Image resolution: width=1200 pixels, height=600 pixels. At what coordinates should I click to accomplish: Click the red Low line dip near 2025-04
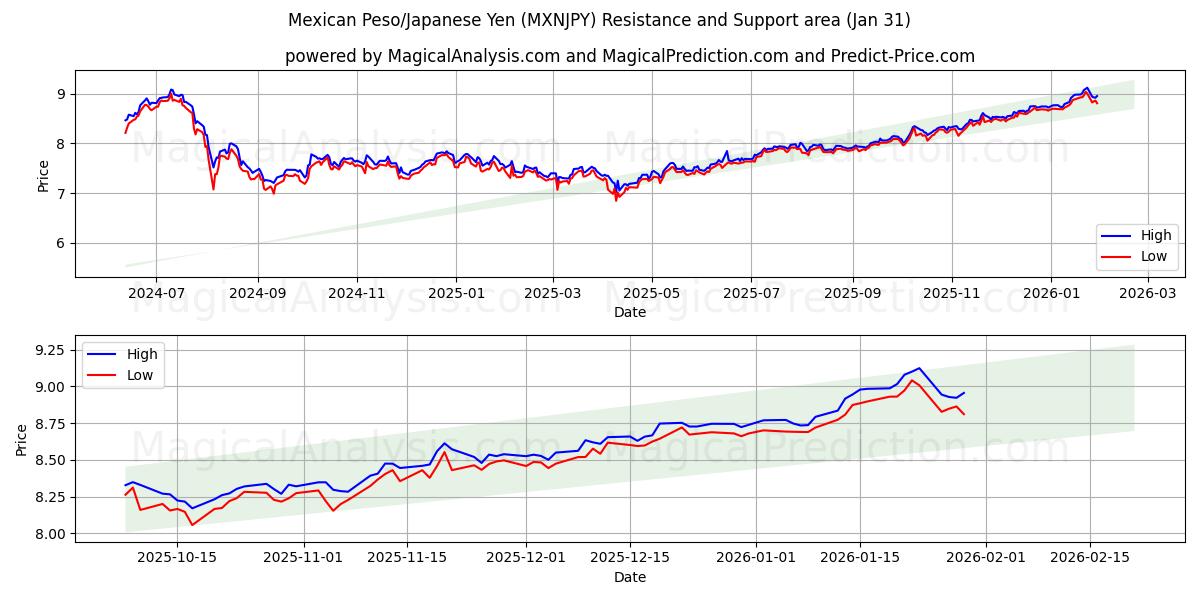[618, 199]
